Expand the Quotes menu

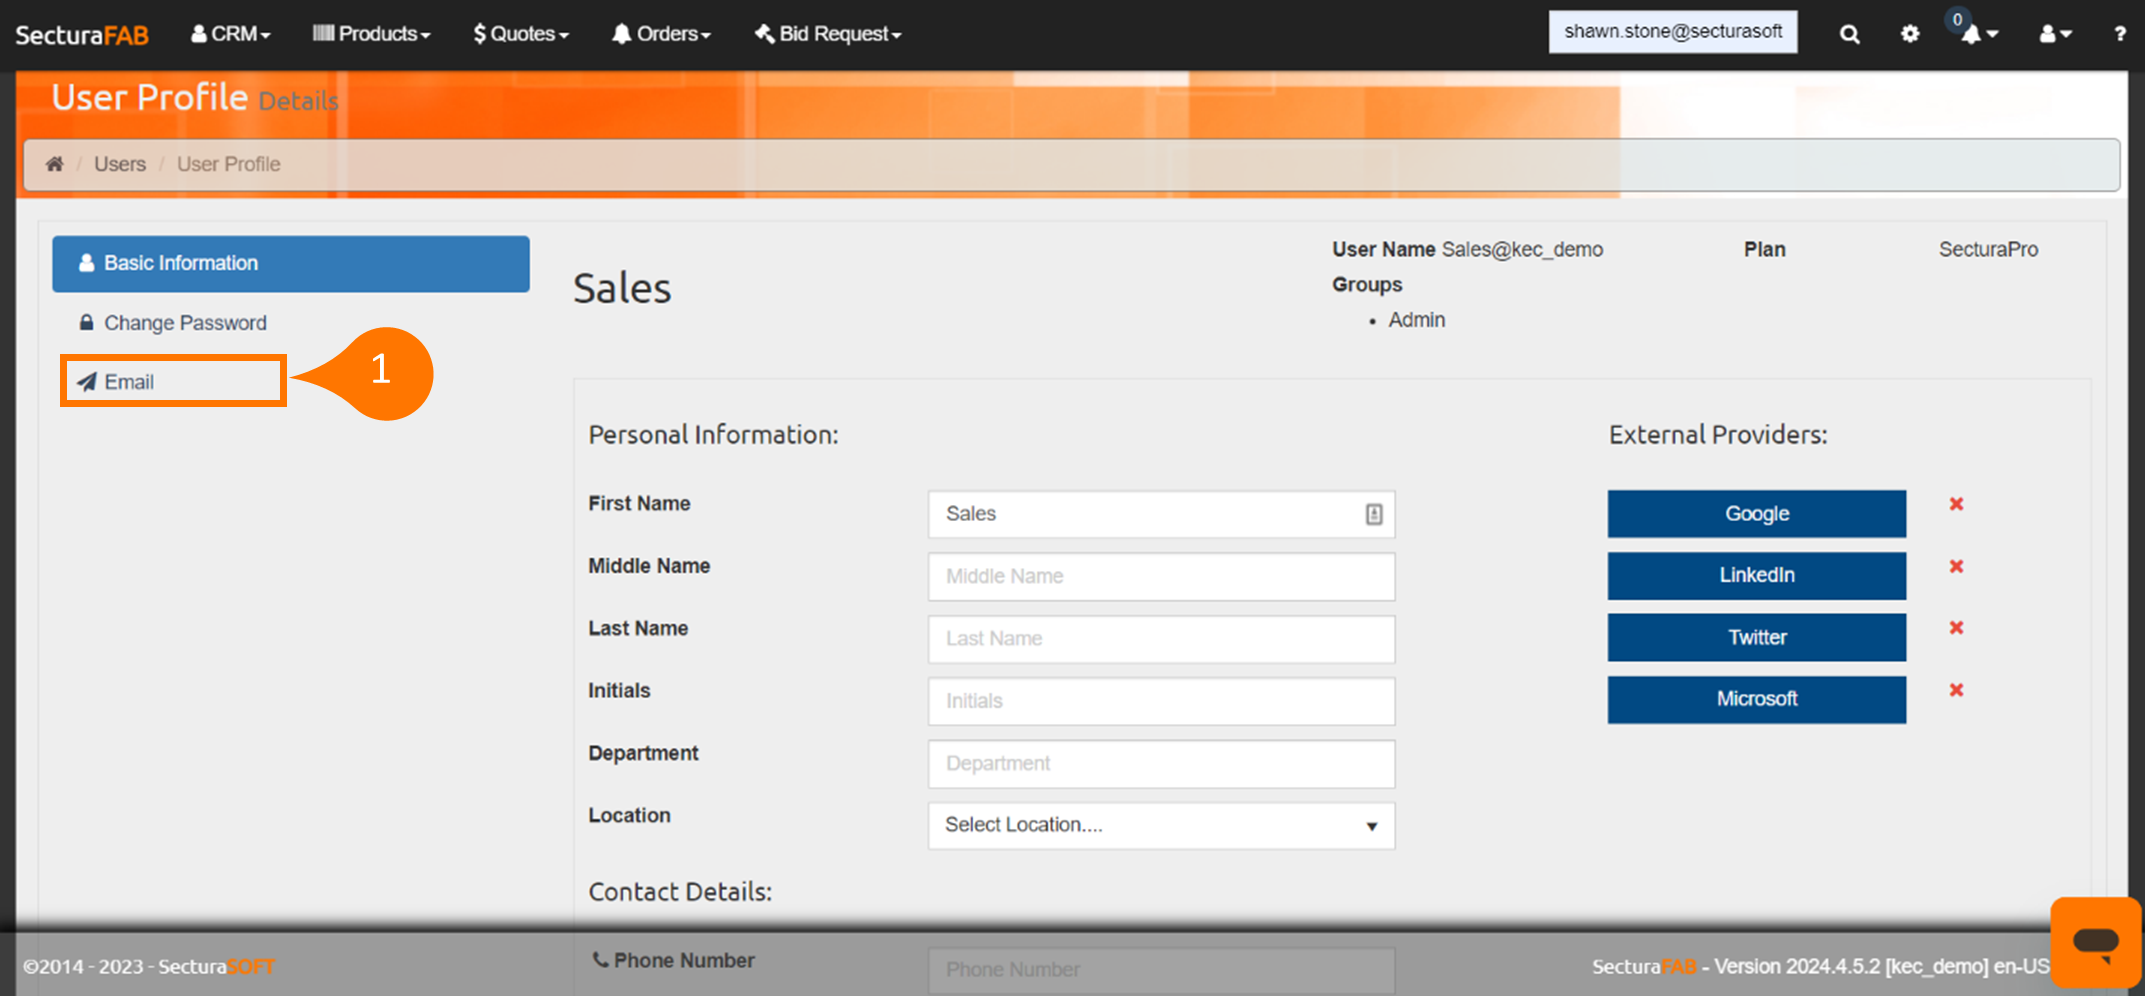[521, 34]
